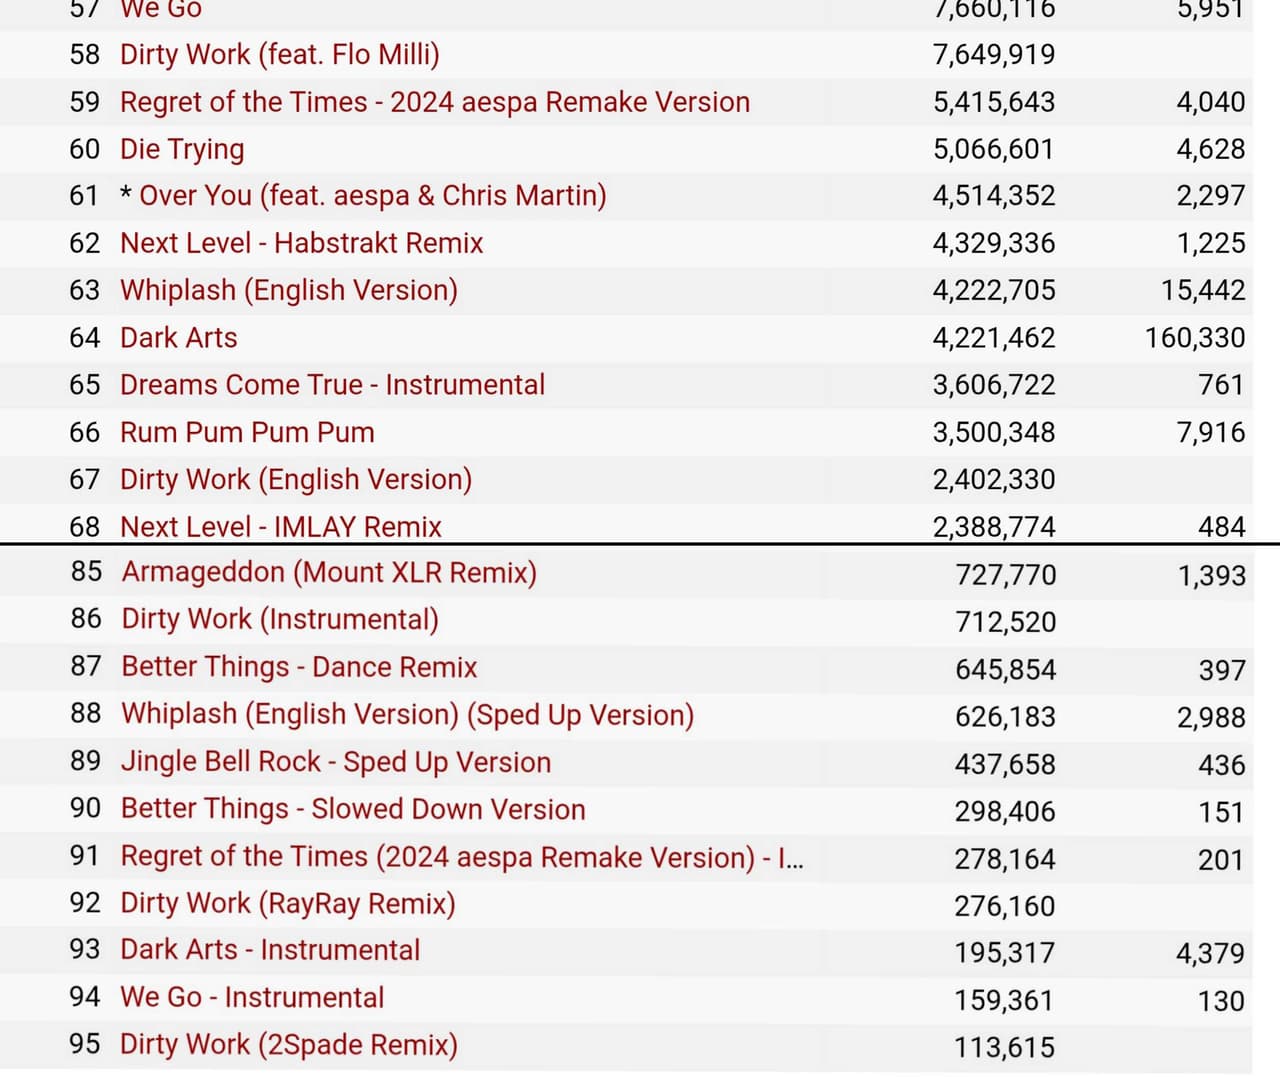Open Dirty Work (English Version) link
Image resolution: width=1280 pixels, height=1088 pixels.
295,479
